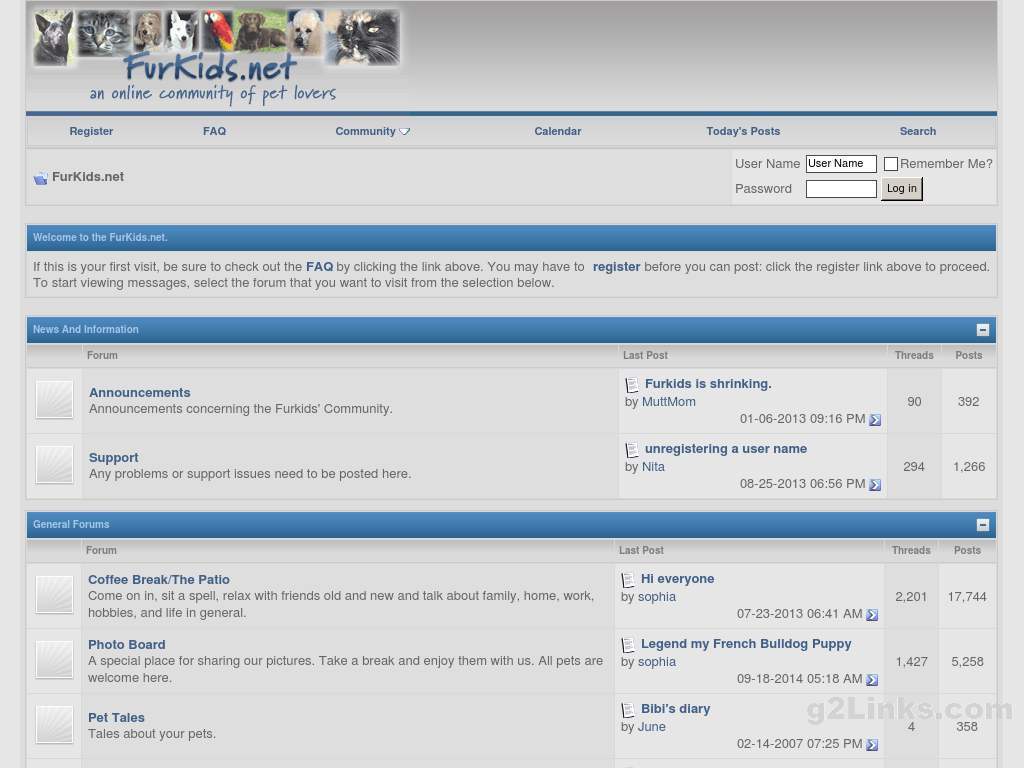Click the General Forums category title
1024x768 pixels.
pos(71,524)
